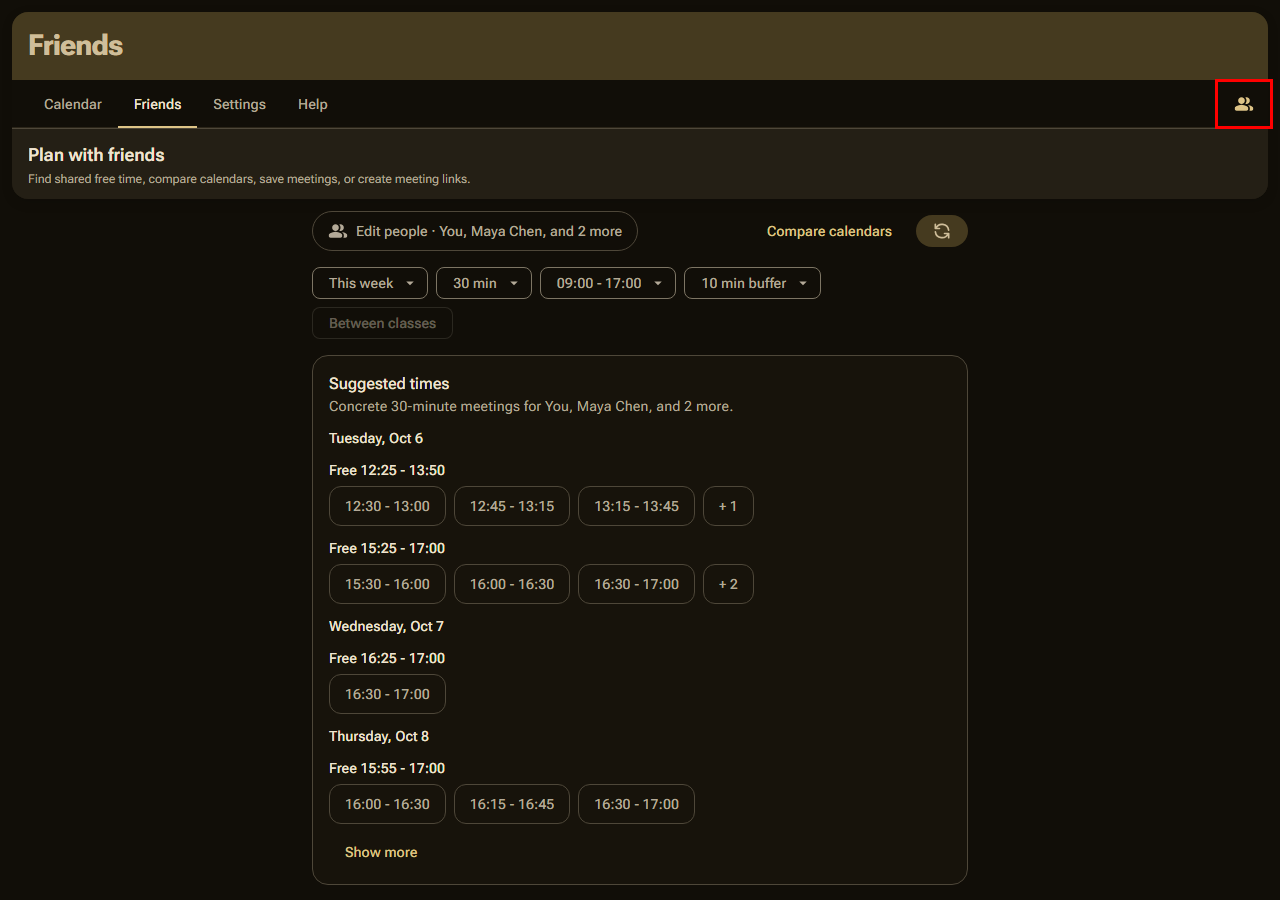Select Wednesday's 16:30 - 17:00 slot

point(387,694)
